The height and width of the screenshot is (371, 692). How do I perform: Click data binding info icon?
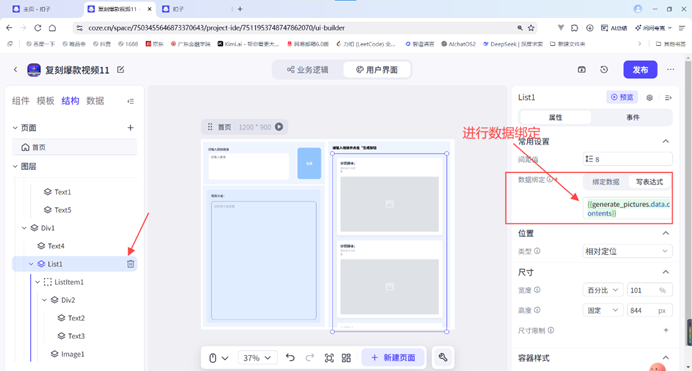[549, 179]
